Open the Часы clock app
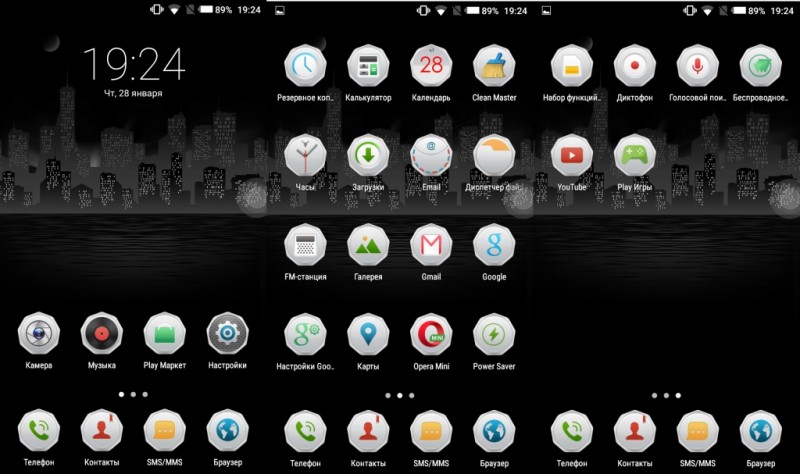Screen dimensions: 800x474 click(x=305, y=156)
